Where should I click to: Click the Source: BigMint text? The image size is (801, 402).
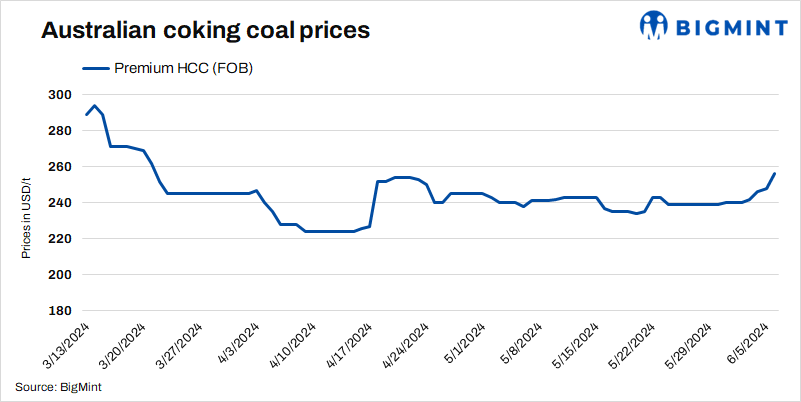pos(60,386)
